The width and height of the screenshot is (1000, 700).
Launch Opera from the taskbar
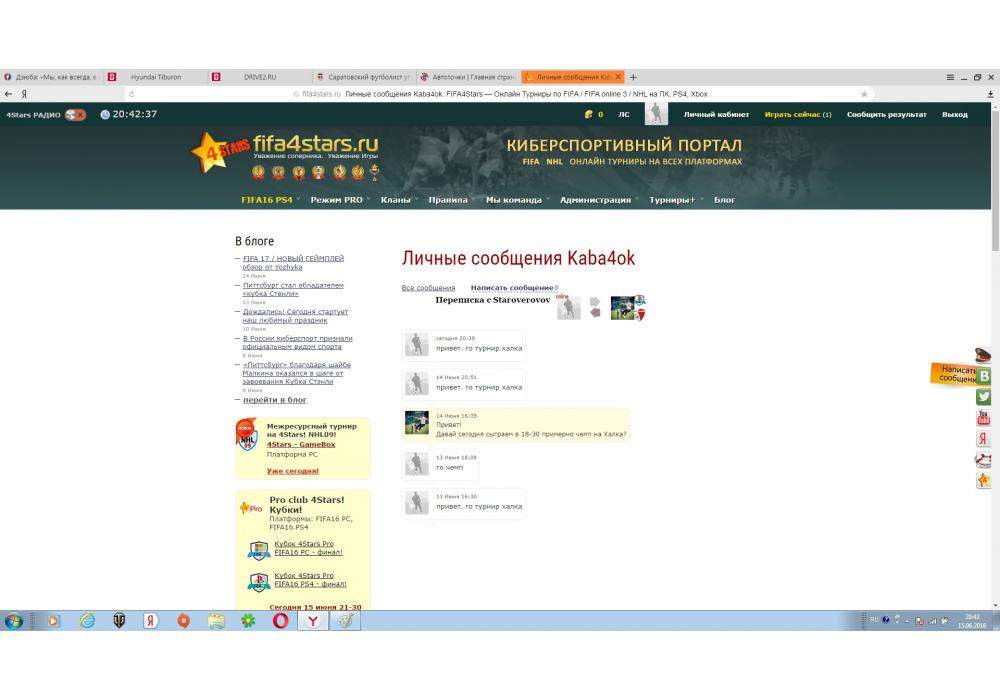(x=281, y=621)
